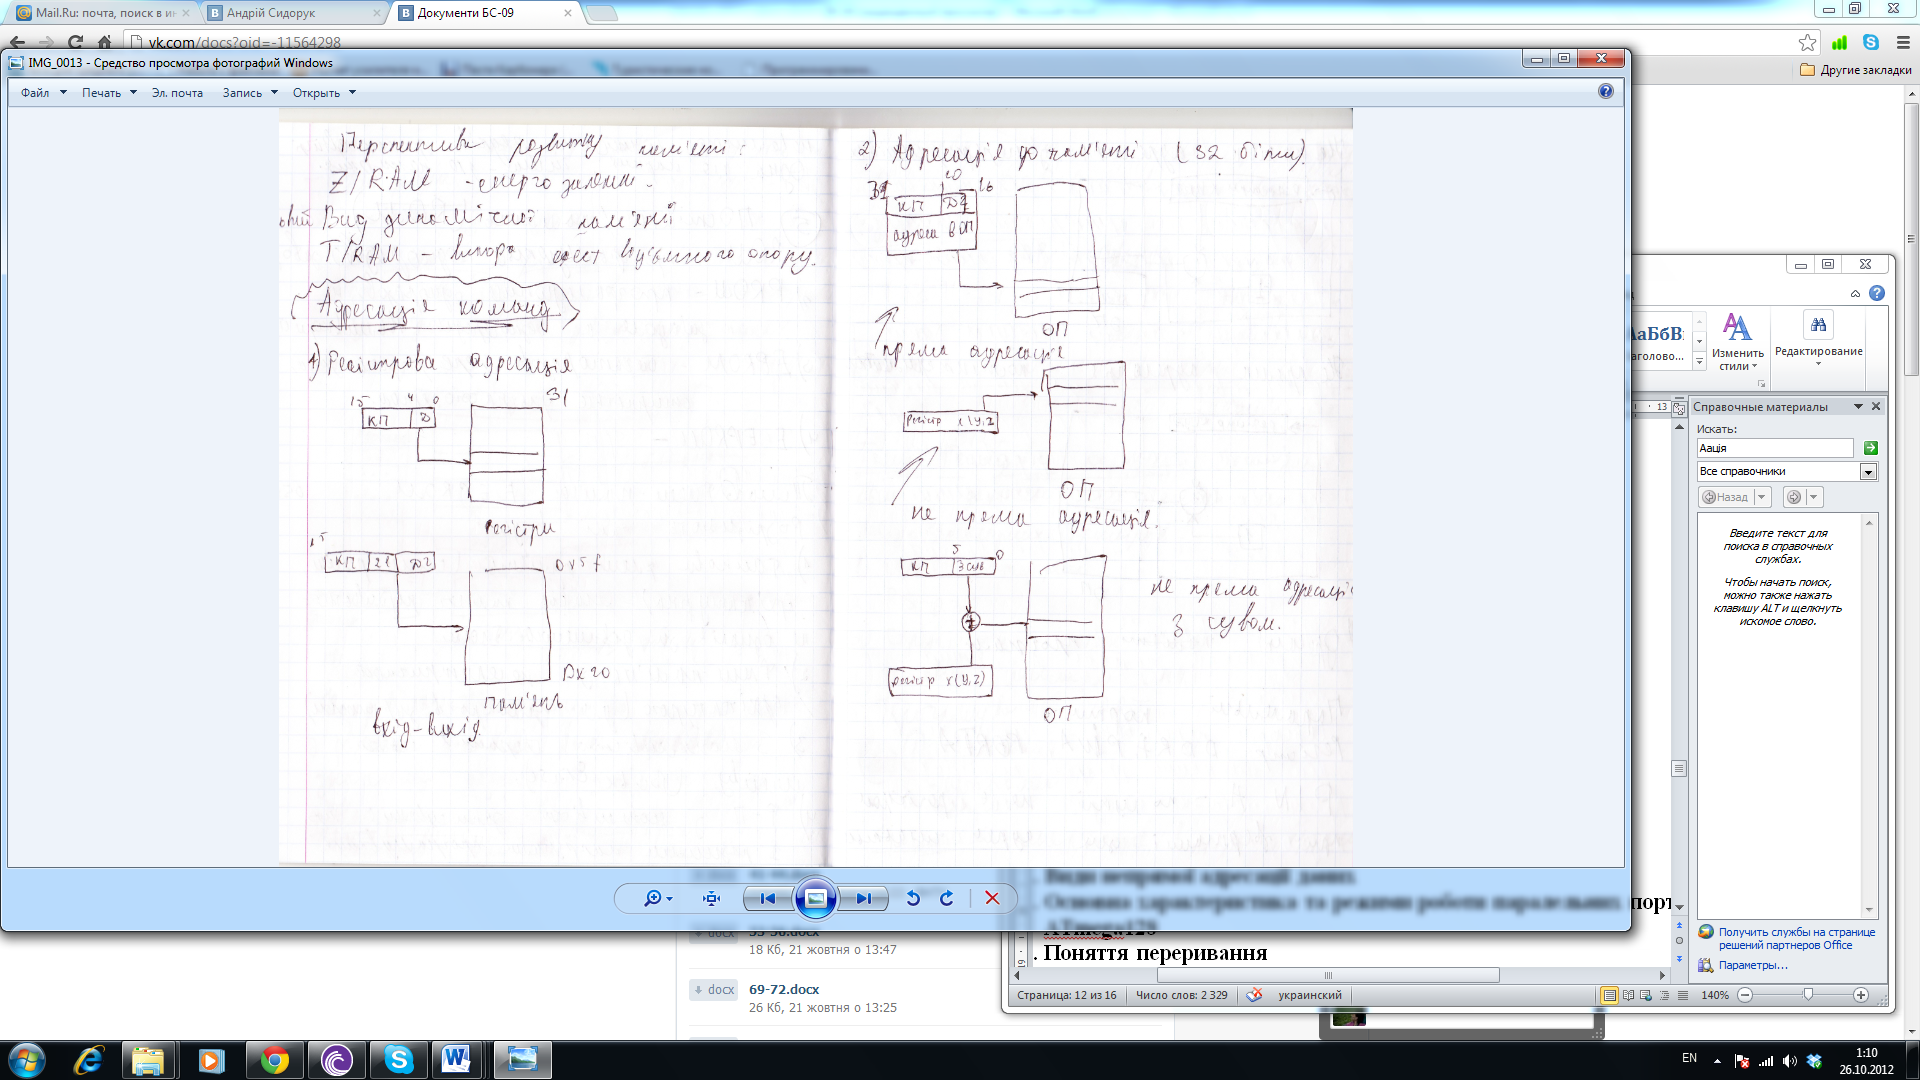Open the zoom magnifier in Photo Viewer
The height and width of the screenshot is (1080, 1920).
656,898
